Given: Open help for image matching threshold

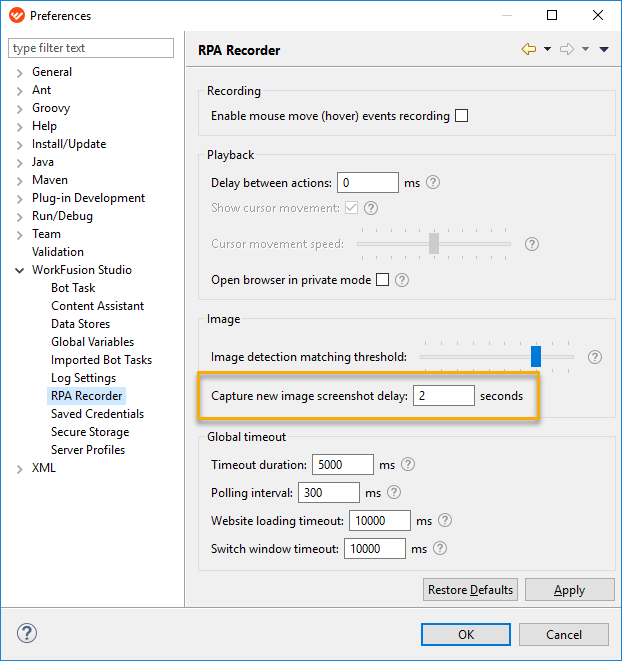Looking at the screenshot, I should click(x=595, y=357).
